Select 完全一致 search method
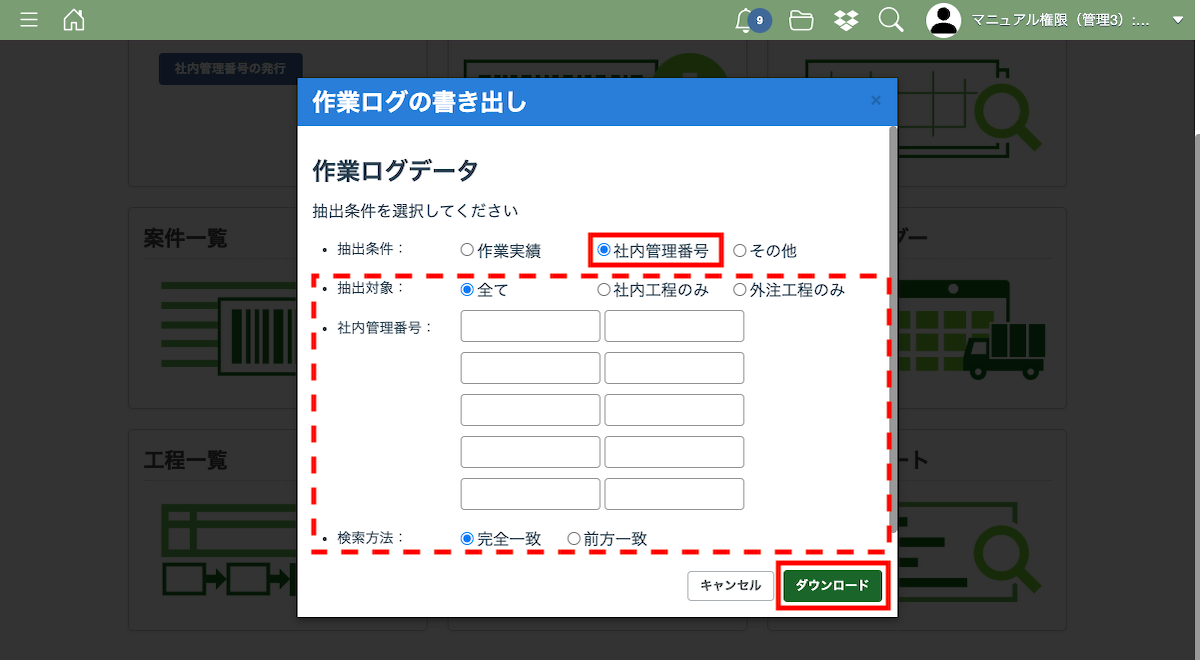 (x=467, y=538)
